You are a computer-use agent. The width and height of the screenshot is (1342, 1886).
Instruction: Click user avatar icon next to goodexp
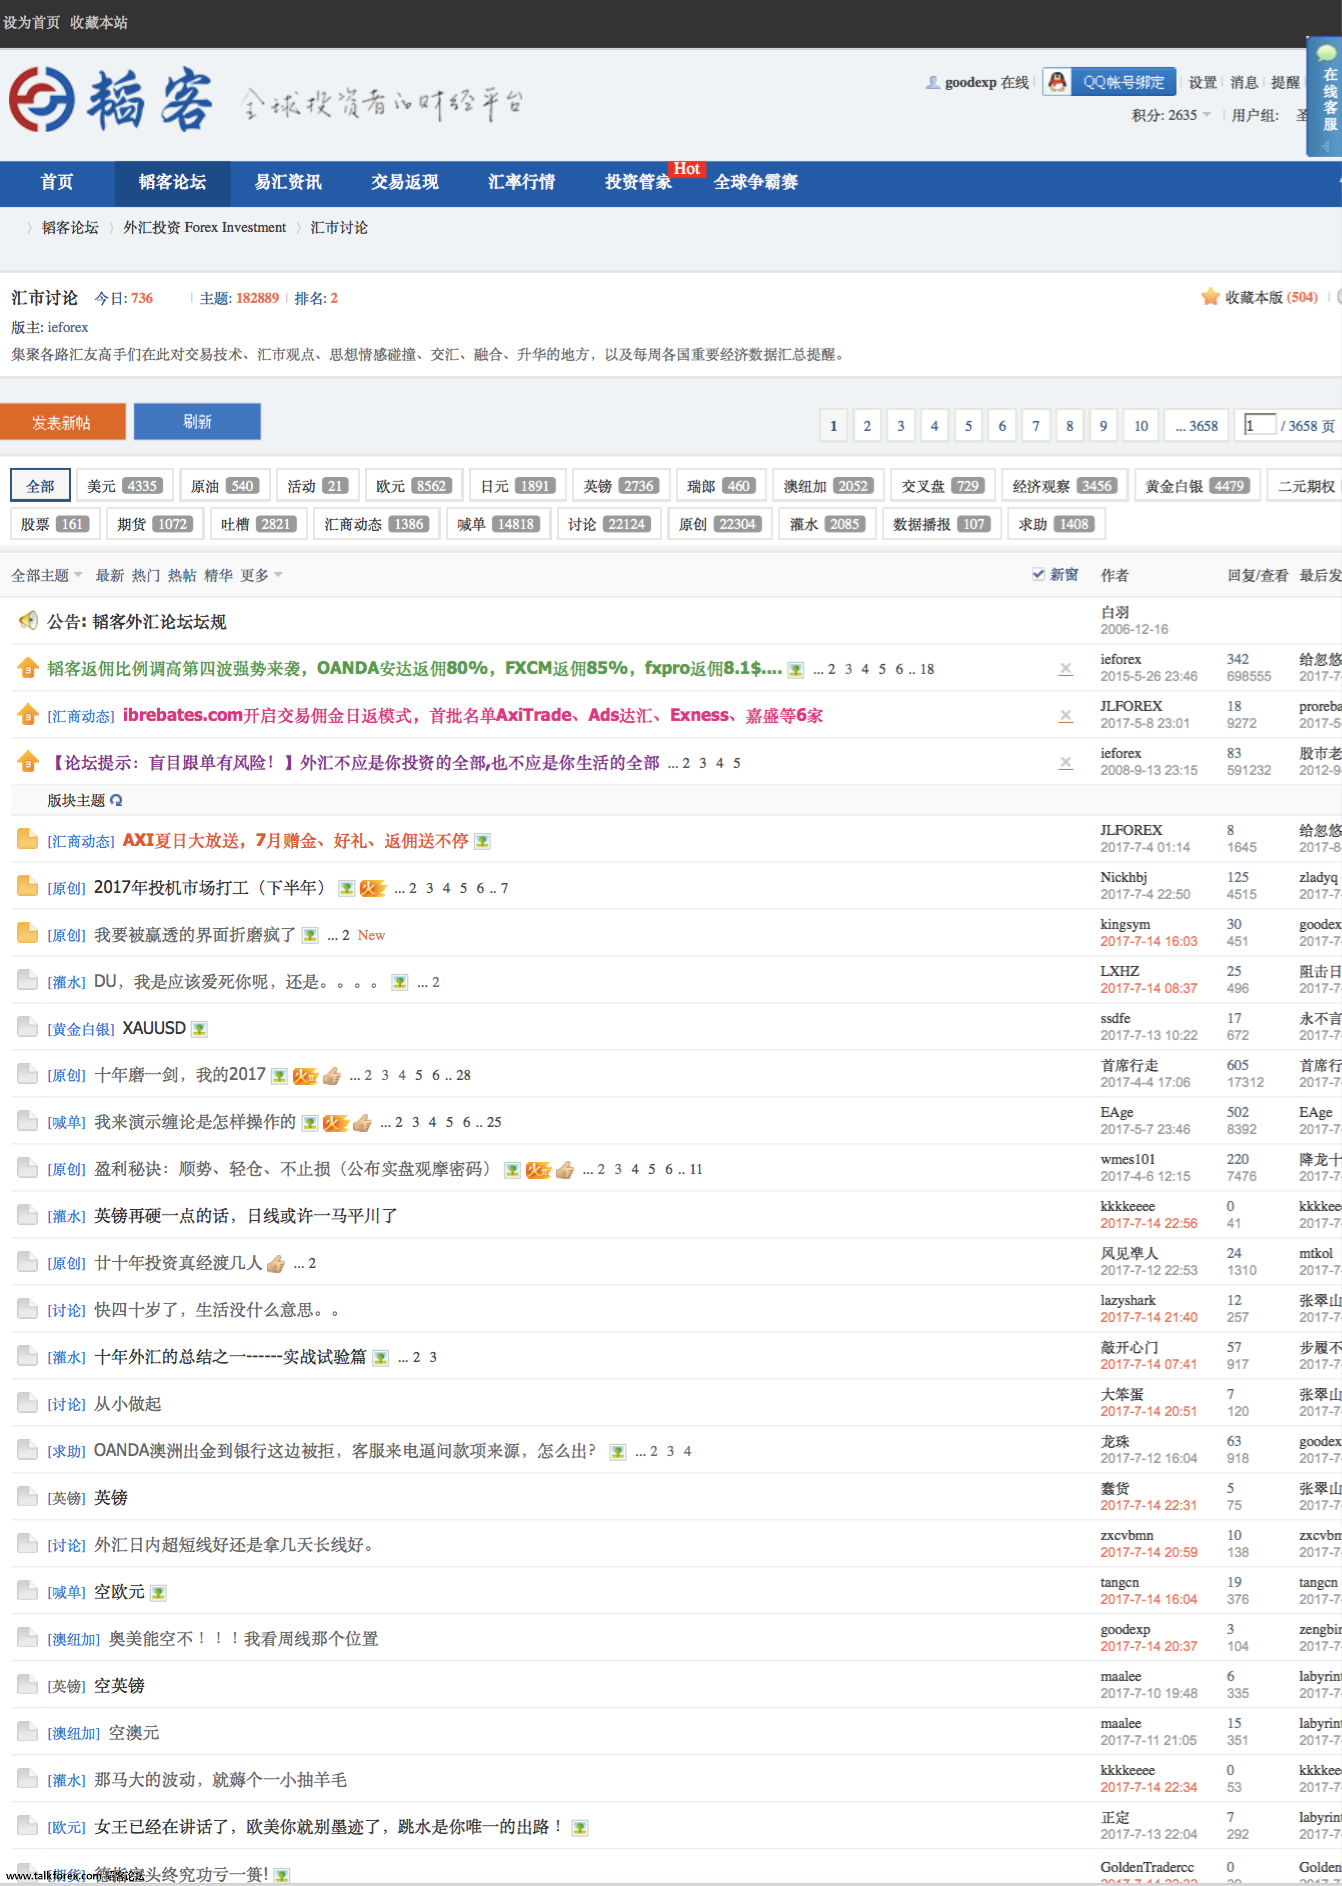point(932,82)
